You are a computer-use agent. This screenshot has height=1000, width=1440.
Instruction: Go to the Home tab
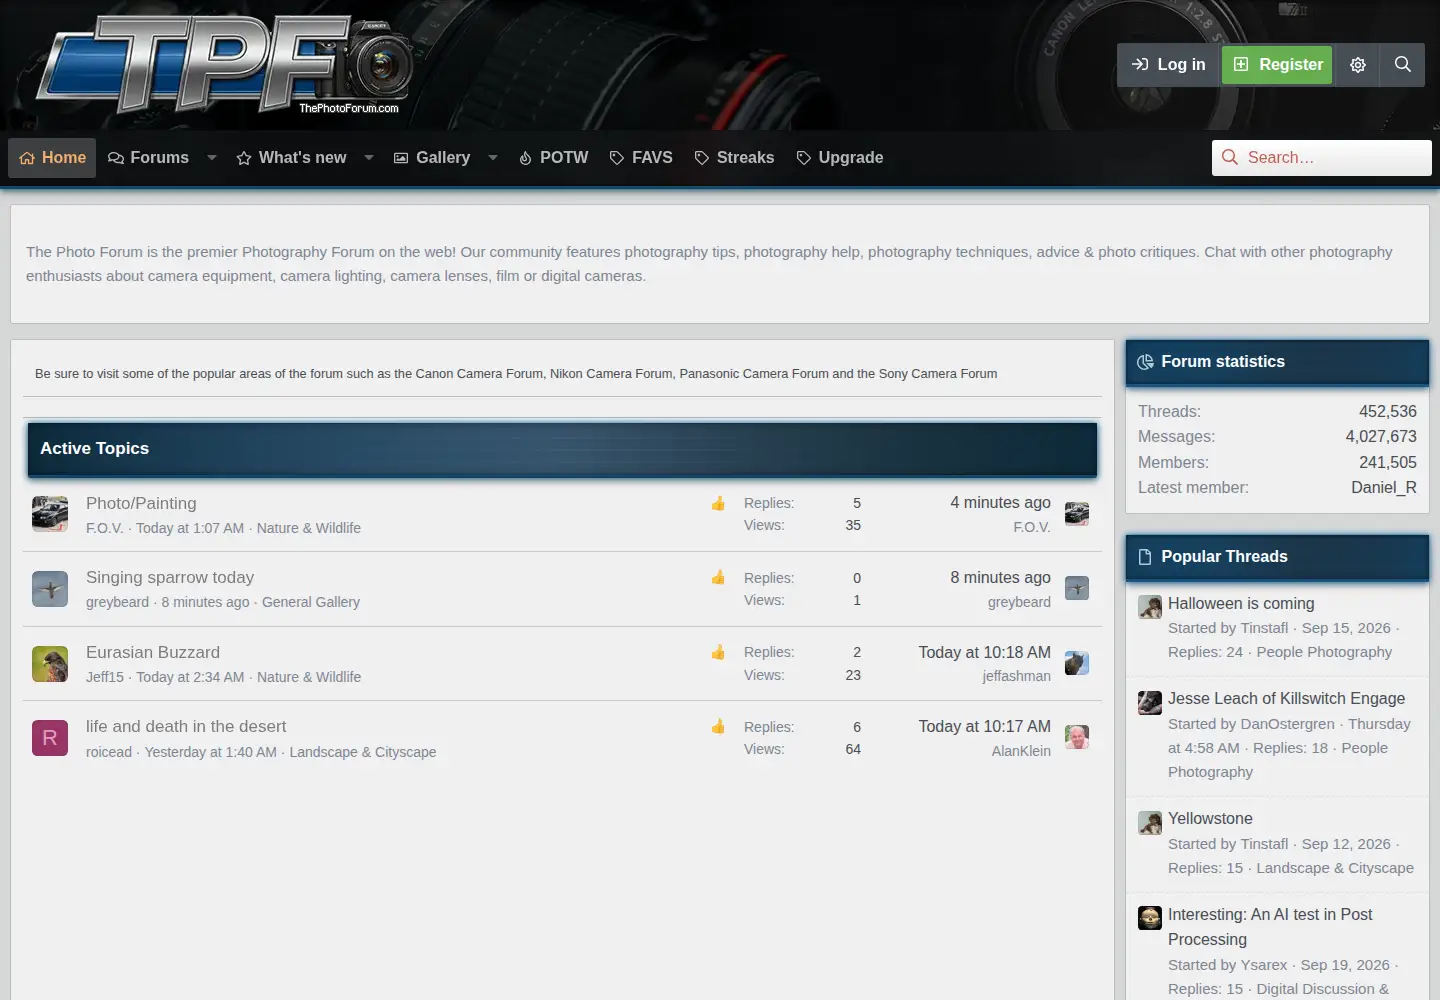coord(52,158)
